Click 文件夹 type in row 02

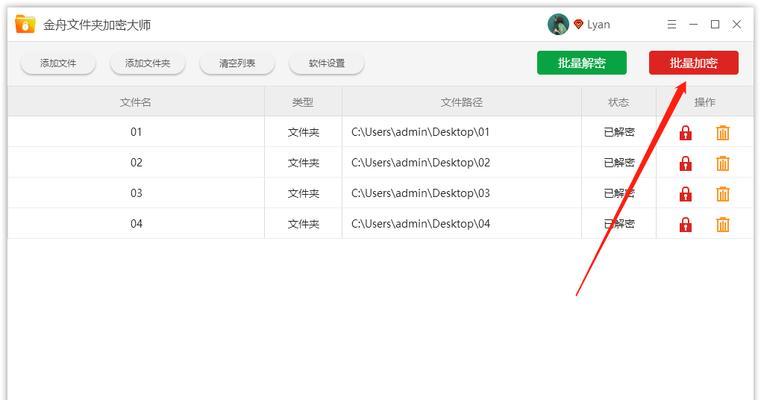click(x=303, y=163)
